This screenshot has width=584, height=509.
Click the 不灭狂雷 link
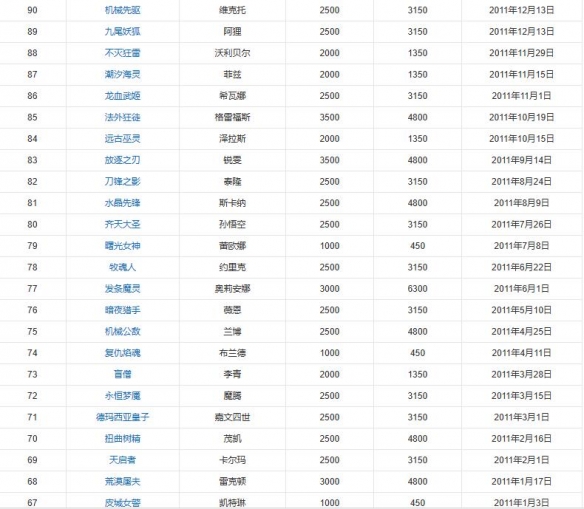pos(123,53)
